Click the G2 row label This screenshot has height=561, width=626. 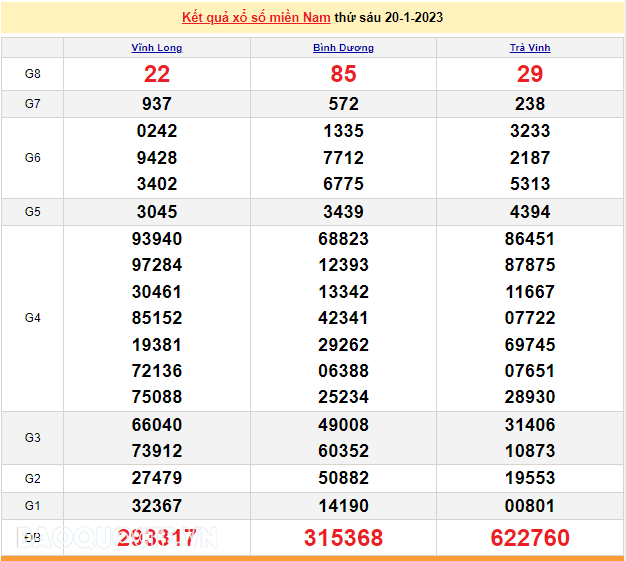(32, 478)
